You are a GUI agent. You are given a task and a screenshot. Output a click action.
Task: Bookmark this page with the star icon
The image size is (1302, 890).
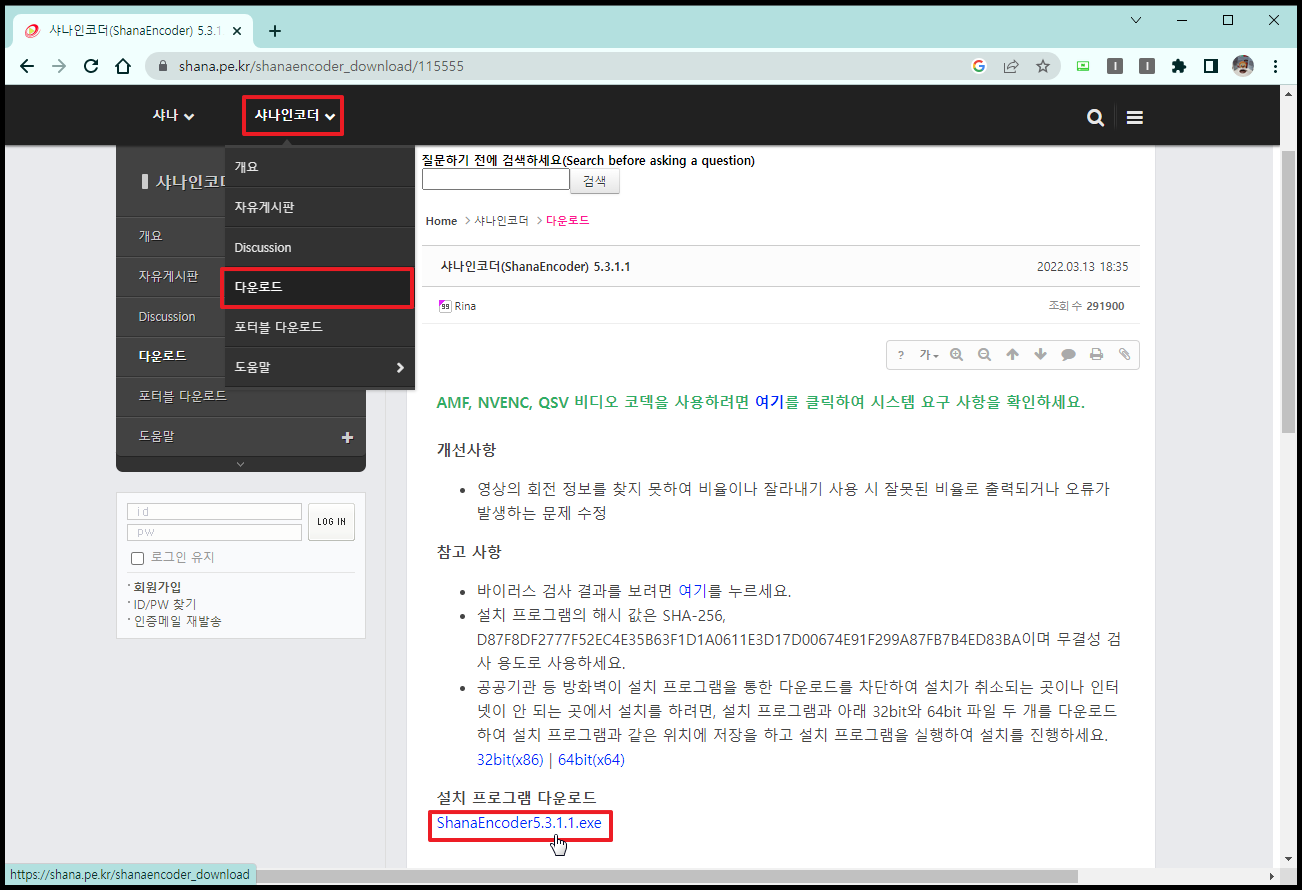[x=1043, y=66]
